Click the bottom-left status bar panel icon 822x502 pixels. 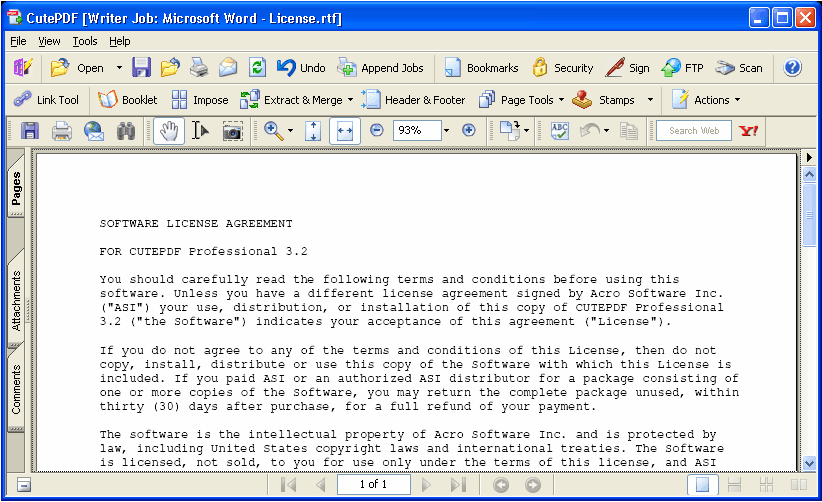23,485
